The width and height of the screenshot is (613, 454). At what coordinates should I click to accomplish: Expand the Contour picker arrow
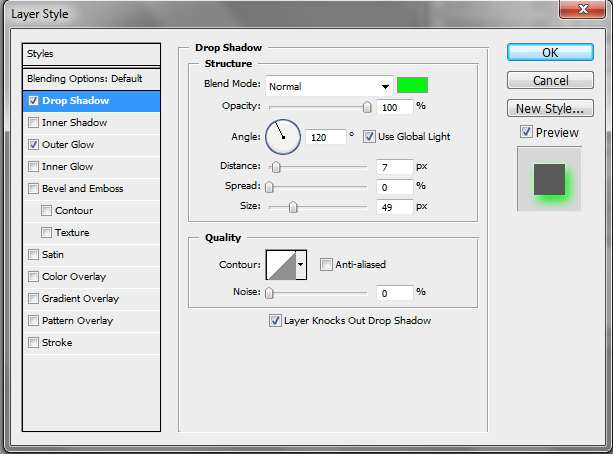[x=301, y=264]
